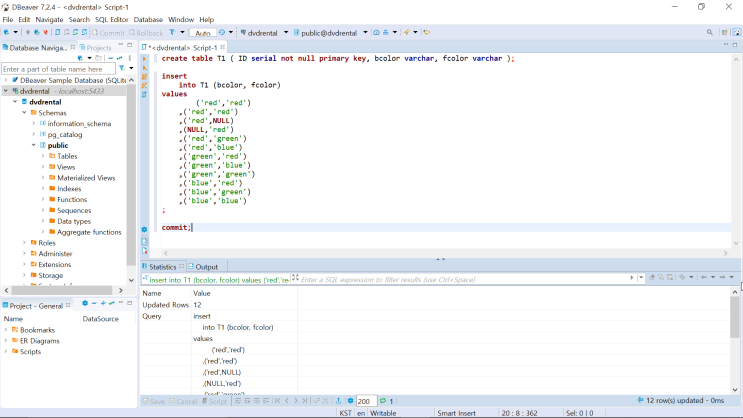Click the Execute script icon in editor gutter

145,77
